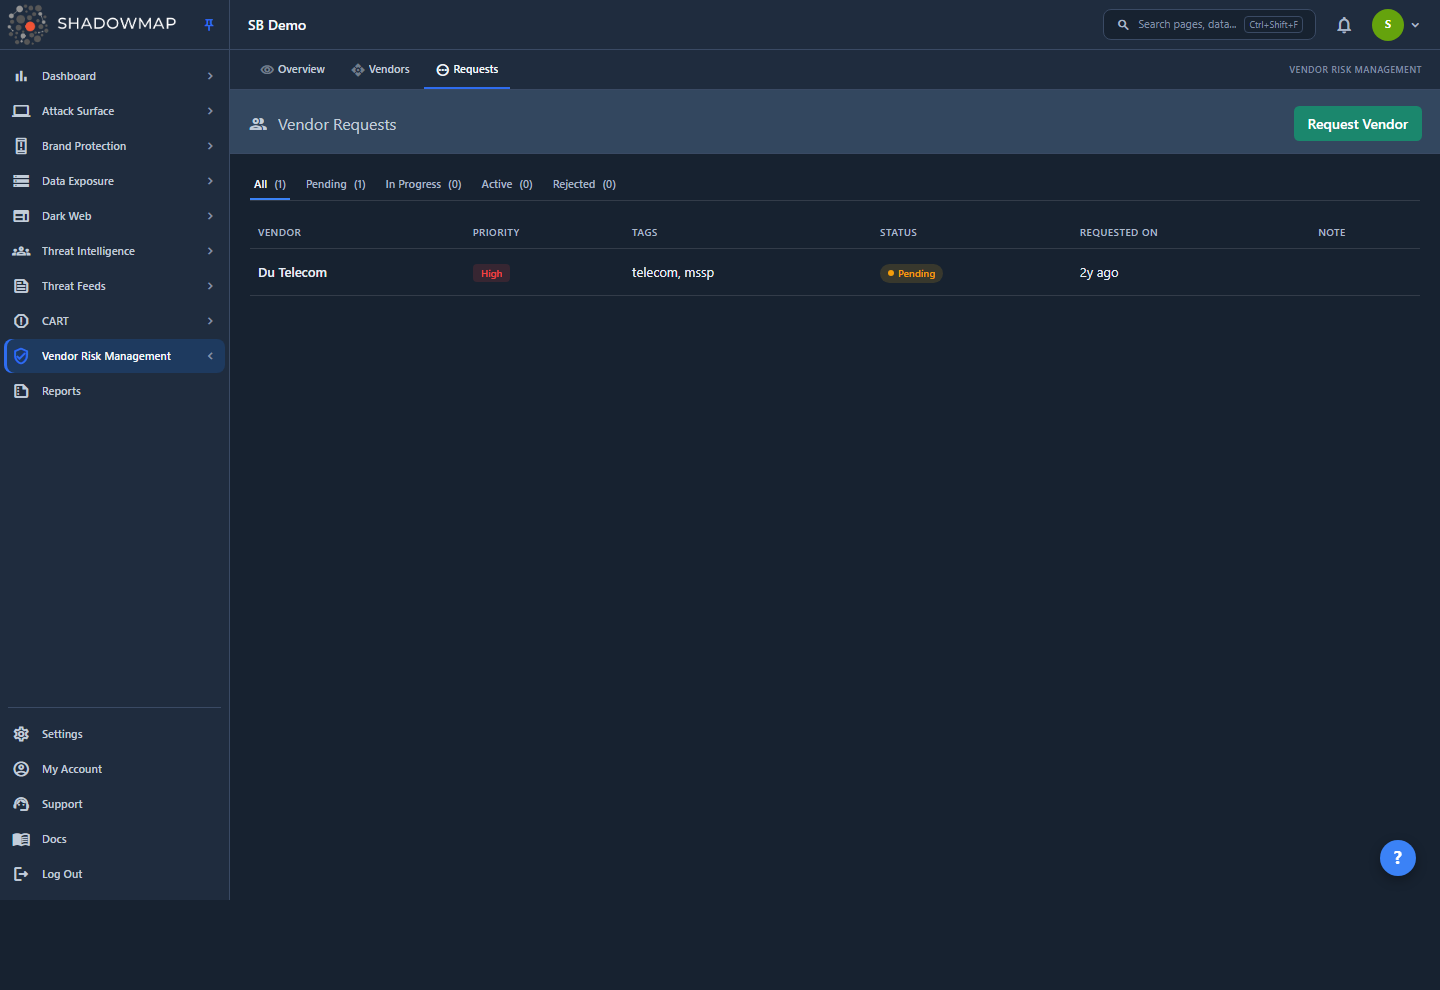Select the Threat Feeds document icon

21,286
